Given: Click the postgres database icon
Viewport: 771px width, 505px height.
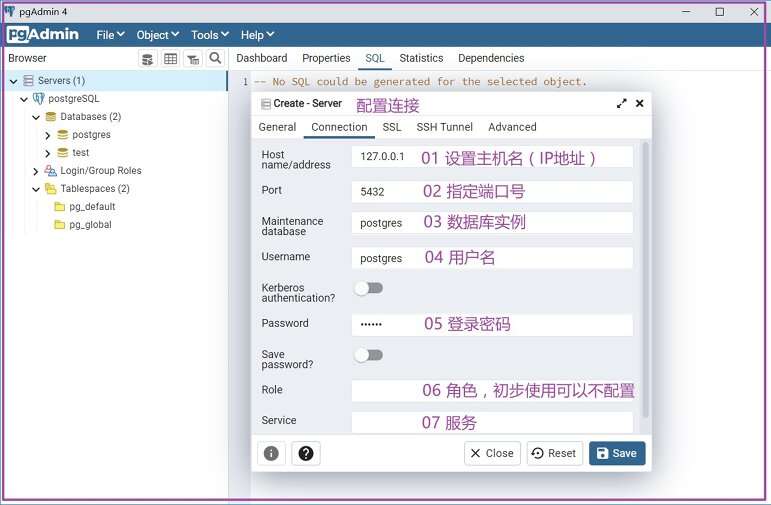Looking at the screenshot, I should click(62, 135).
